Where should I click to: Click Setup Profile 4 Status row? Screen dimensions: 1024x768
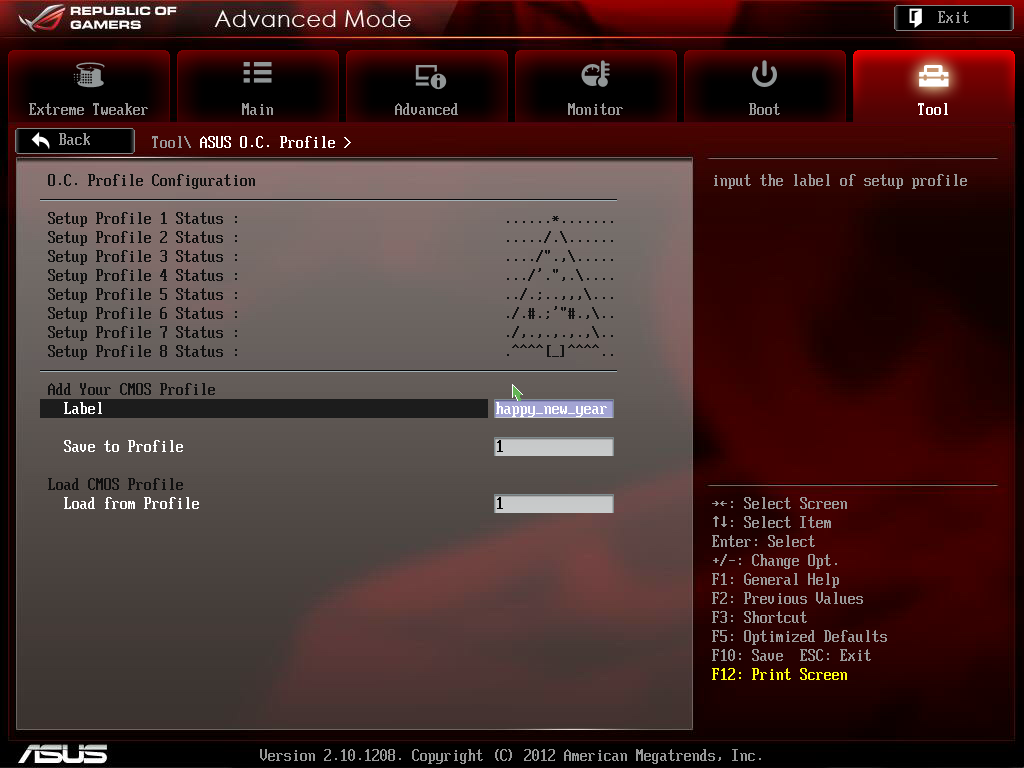tap(330, 276)
